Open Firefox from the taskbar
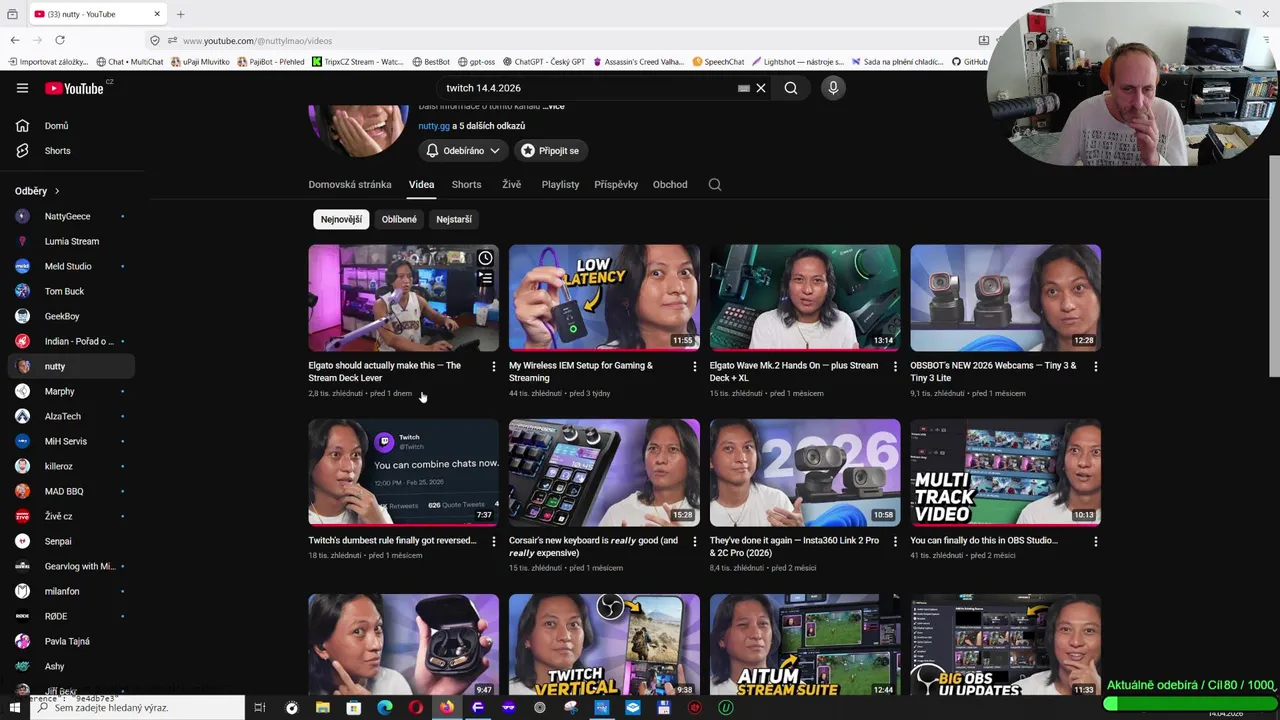The width and height of the screenshot is (1280, 720). click(x=447, y=708)
